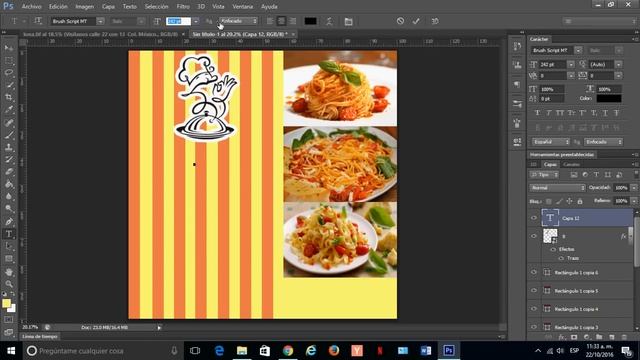Select the Move tool in the toolbox
Image resolution: width=640 pixels, height=360 pixels.
click(x=9, y=48)
